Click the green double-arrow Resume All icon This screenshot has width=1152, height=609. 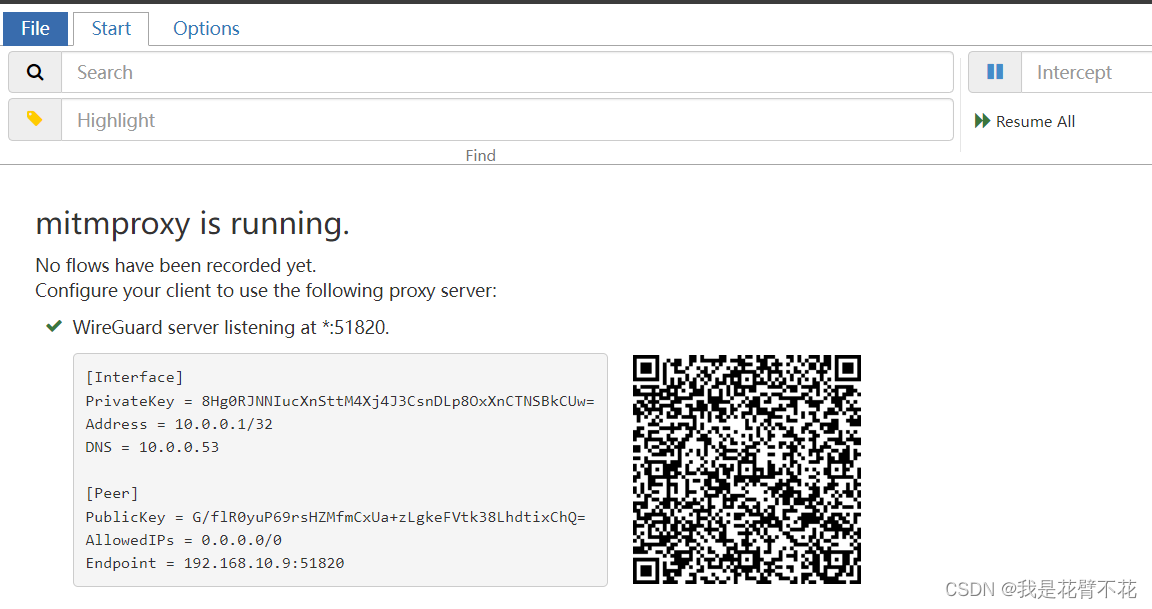click(981, 121)
